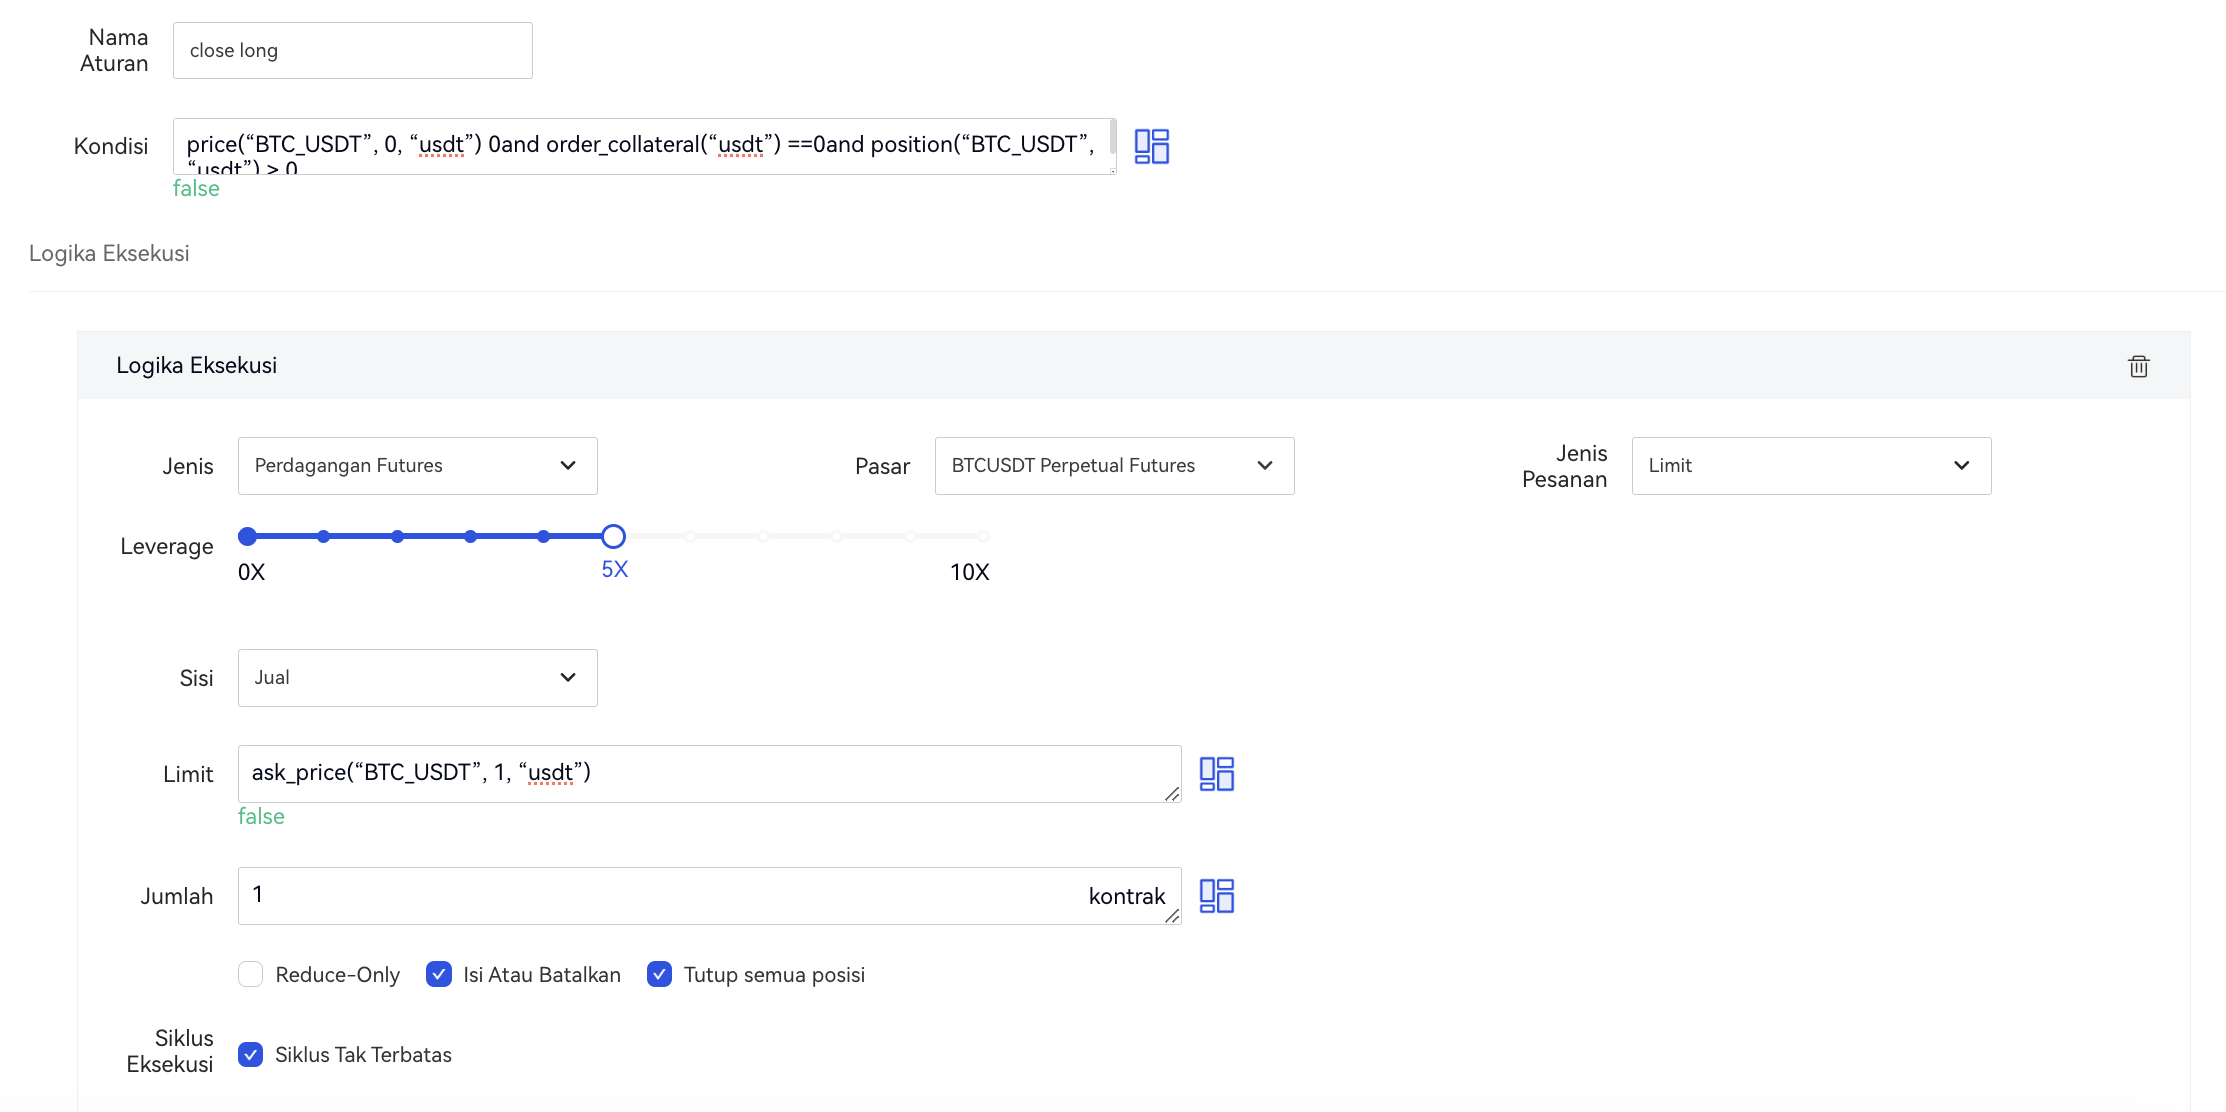The height and width of the screenshot is (1112, 2226).
Task: Click the Nama Aturan field containing close long
Action: tap(352, 51)
